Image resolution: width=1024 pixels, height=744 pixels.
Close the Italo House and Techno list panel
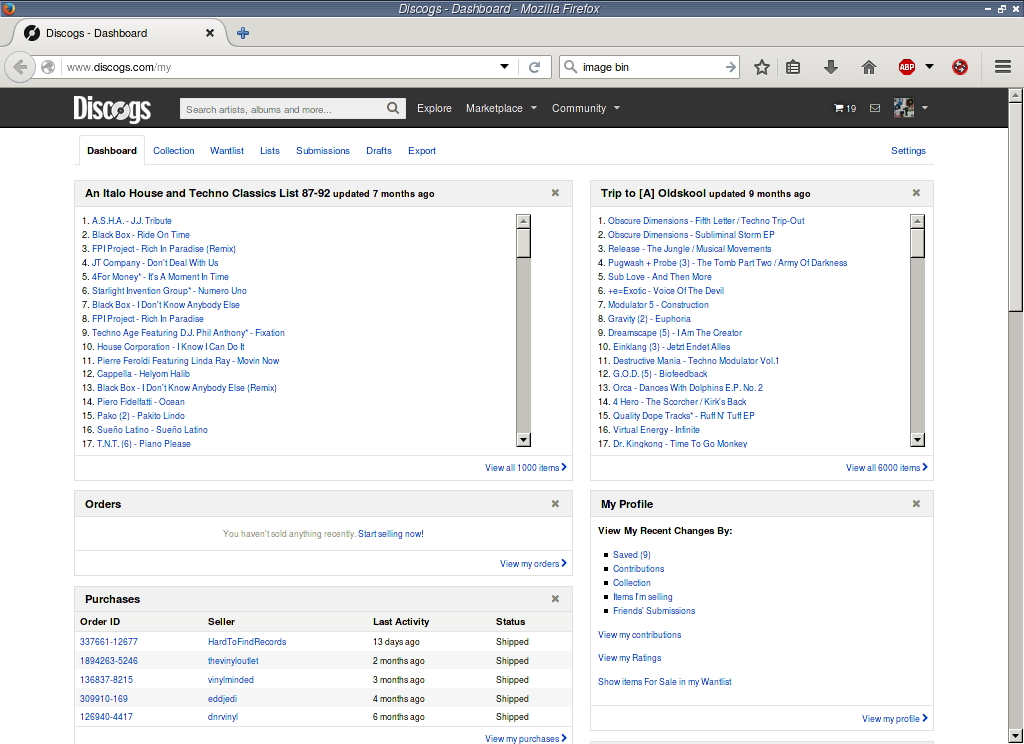tap(555, 193)
